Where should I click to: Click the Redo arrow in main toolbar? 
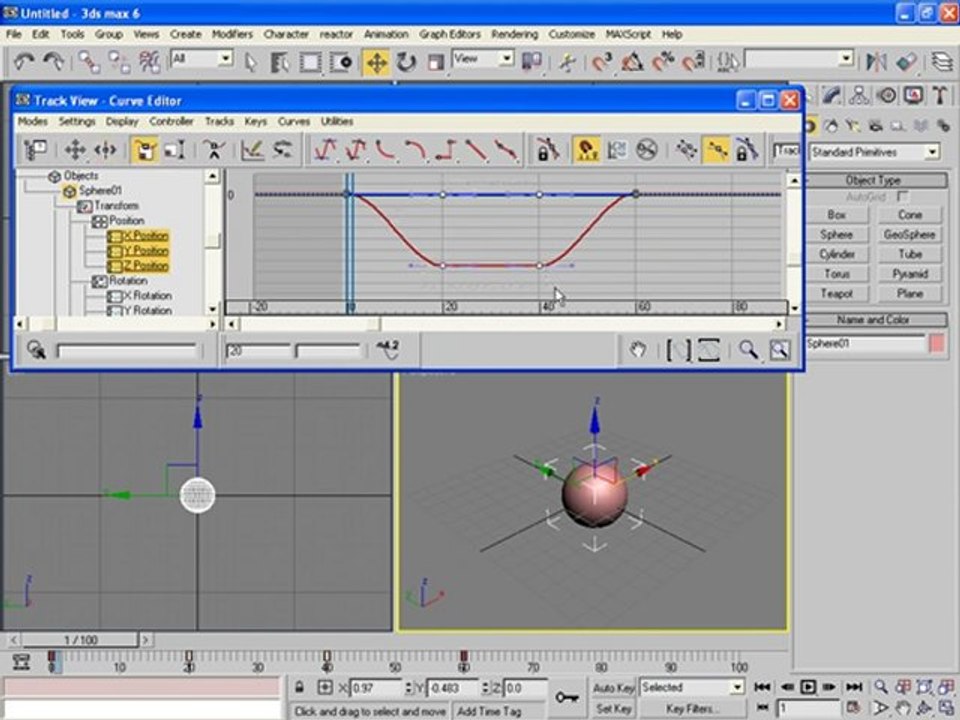tap(54, 61)
